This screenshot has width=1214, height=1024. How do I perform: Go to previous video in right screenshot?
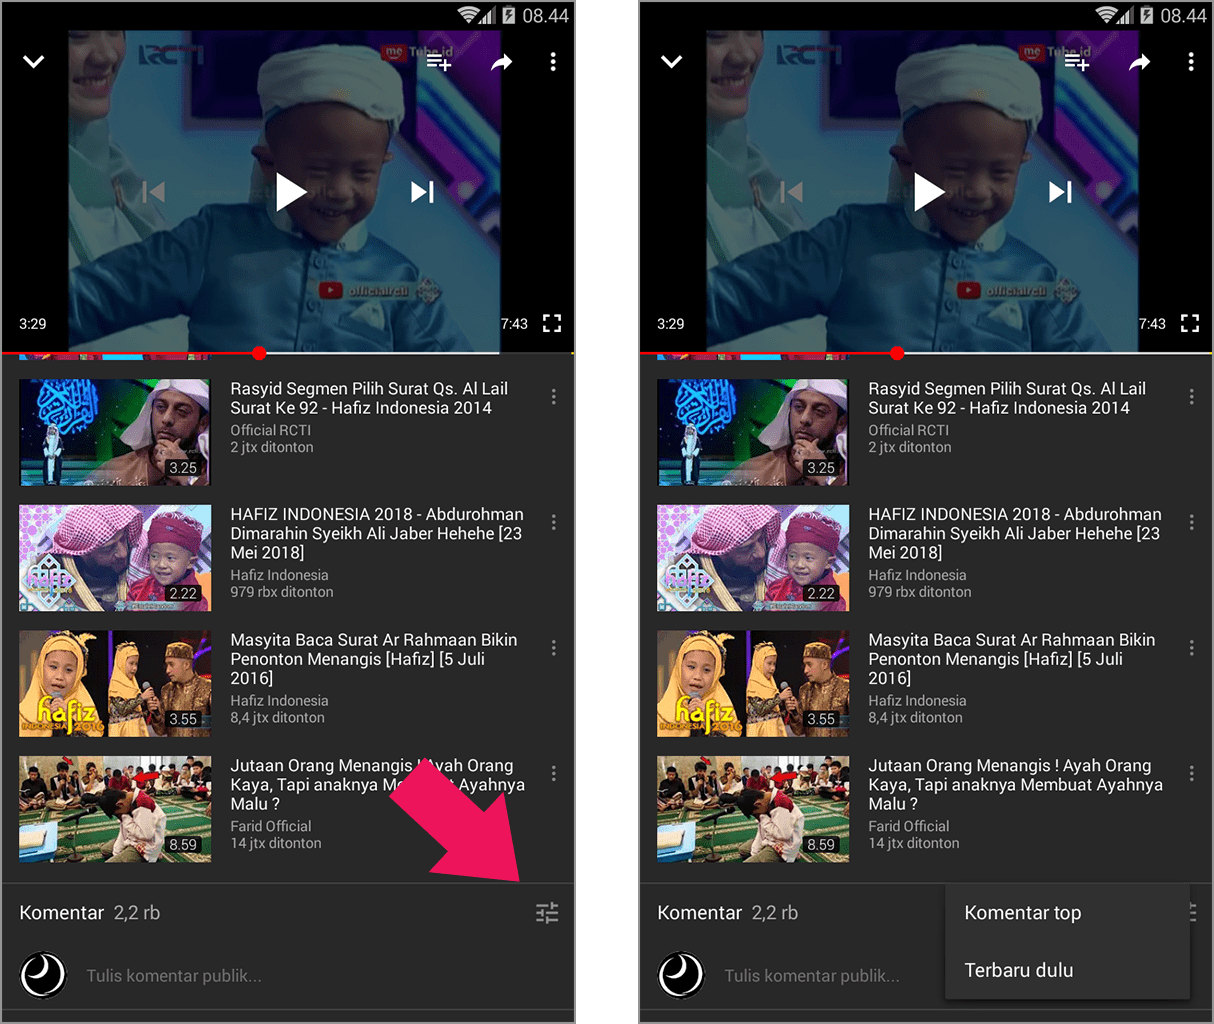[791, 192]
